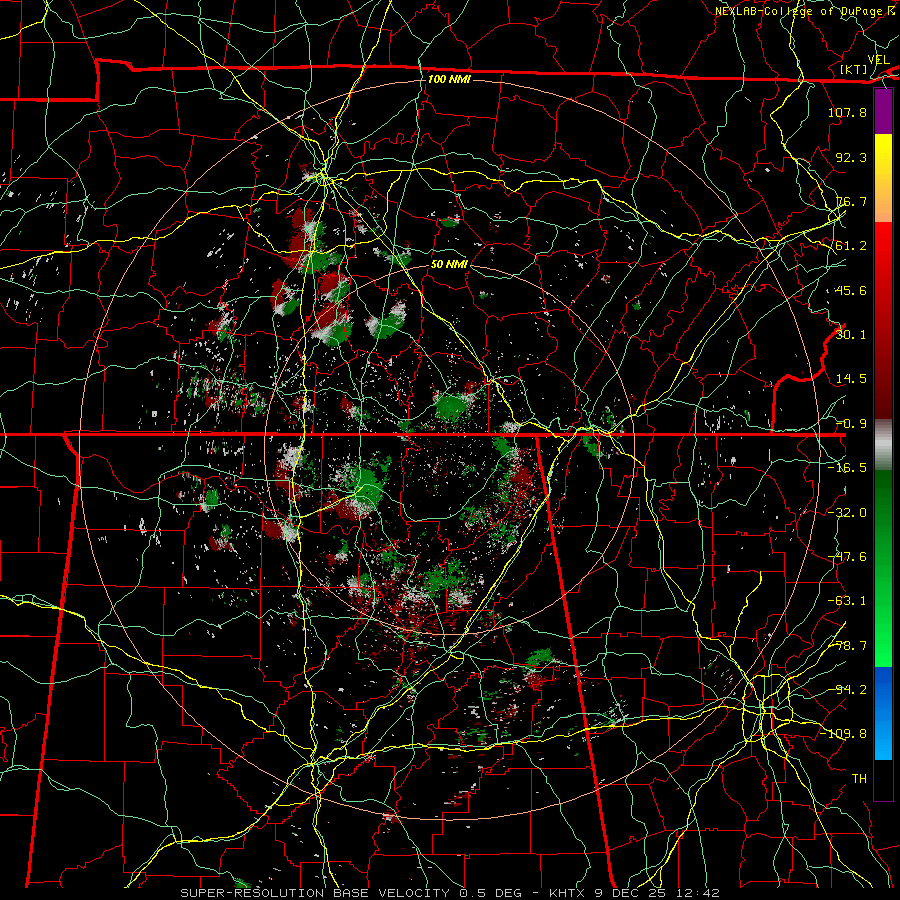
Task: Click the 76.7 velocity scale value
Action: (851, 201)
